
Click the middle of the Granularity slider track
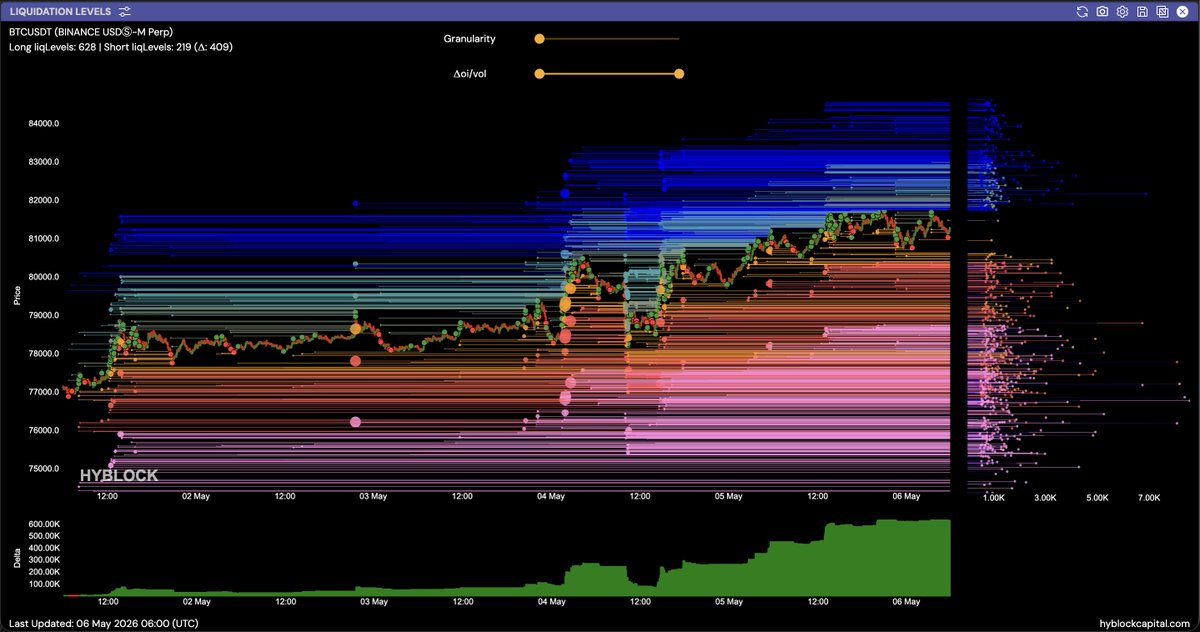click(x=609, y=39)
